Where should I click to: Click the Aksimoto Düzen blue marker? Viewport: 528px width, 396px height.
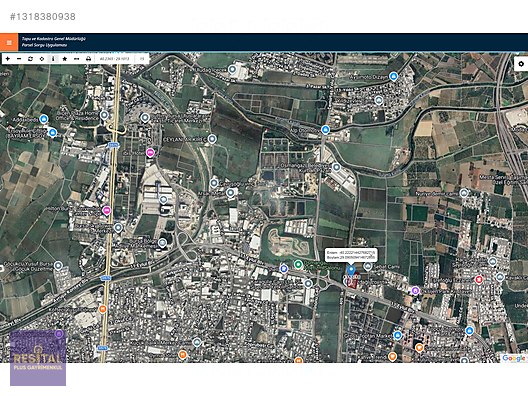[x=393, y=76]
